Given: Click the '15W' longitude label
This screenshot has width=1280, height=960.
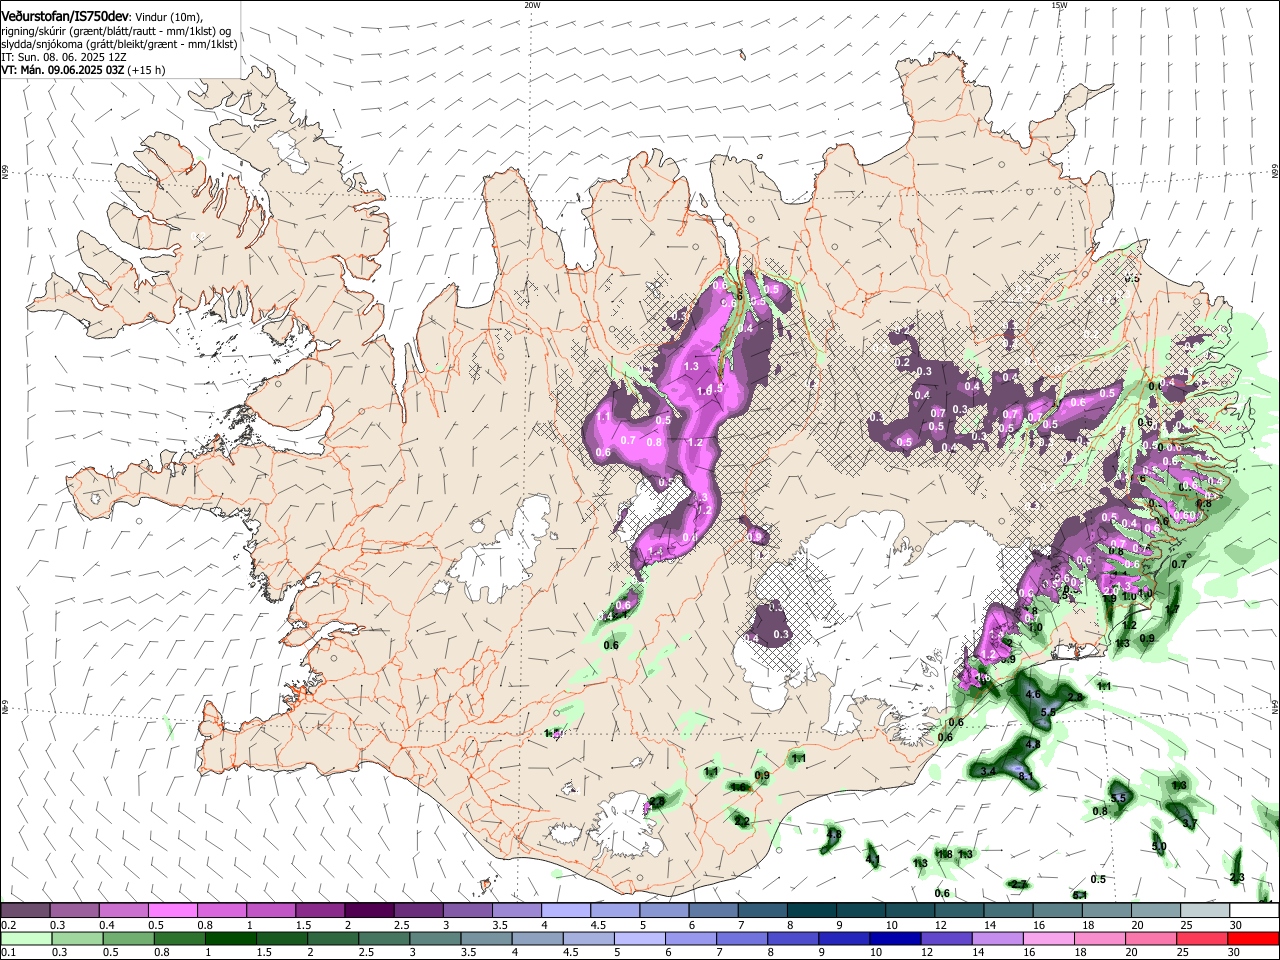Looking at the screenshot, I should (x=1059, y=5).
